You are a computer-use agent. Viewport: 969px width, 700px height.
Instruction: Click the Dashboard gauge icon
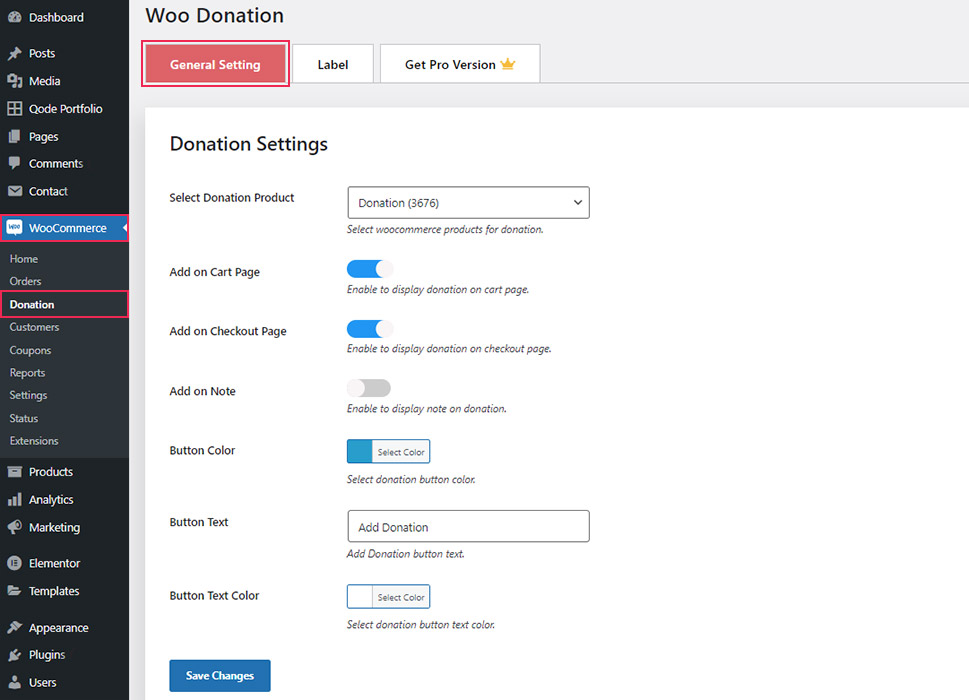point(14,17)
